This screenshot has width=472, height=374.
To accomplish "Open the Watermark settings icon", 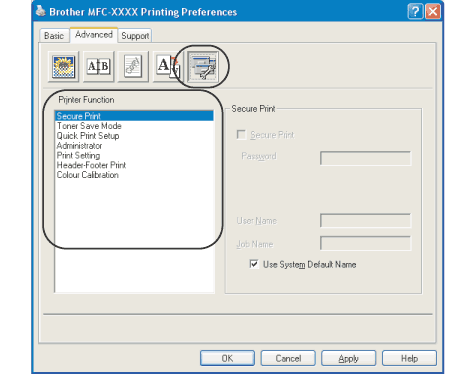I will [x=133, y=66].
